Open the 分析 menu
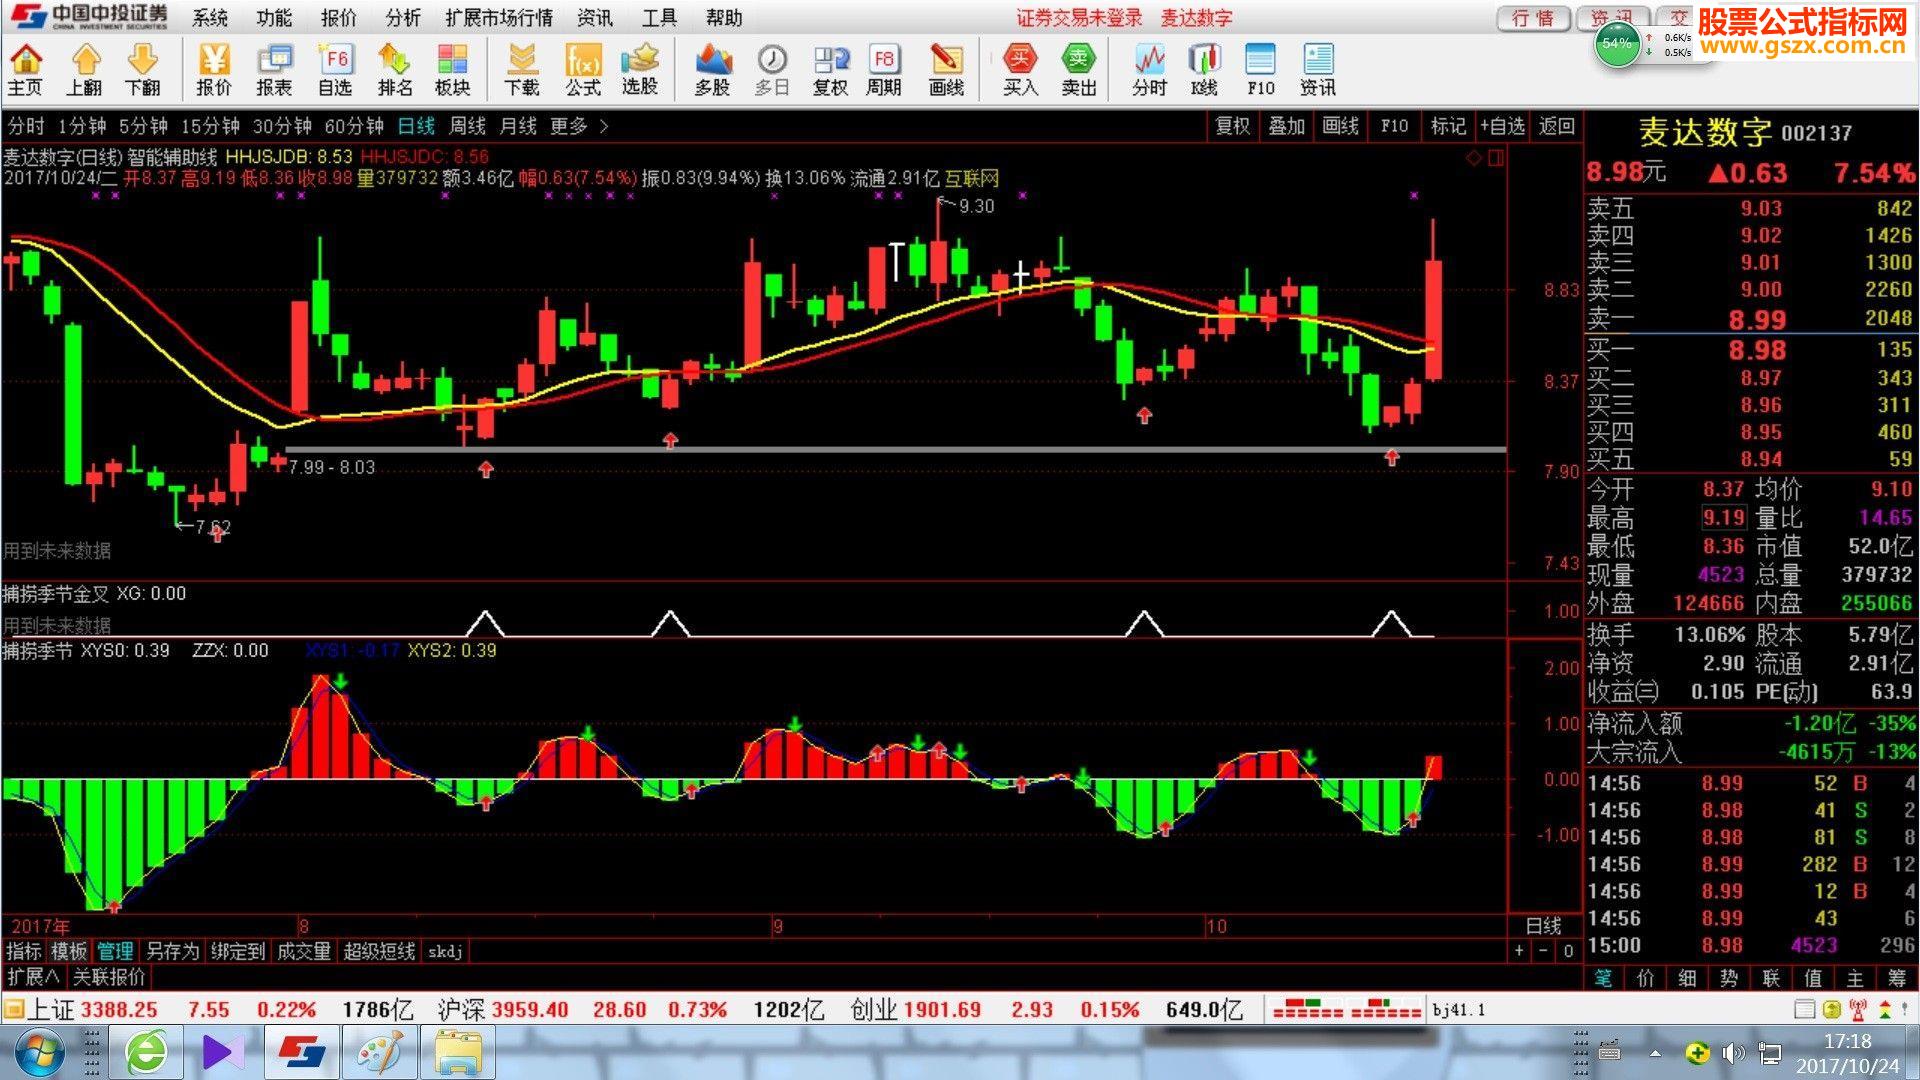Viewport: 1920px width, 1080px height. [x=403, y=18]
